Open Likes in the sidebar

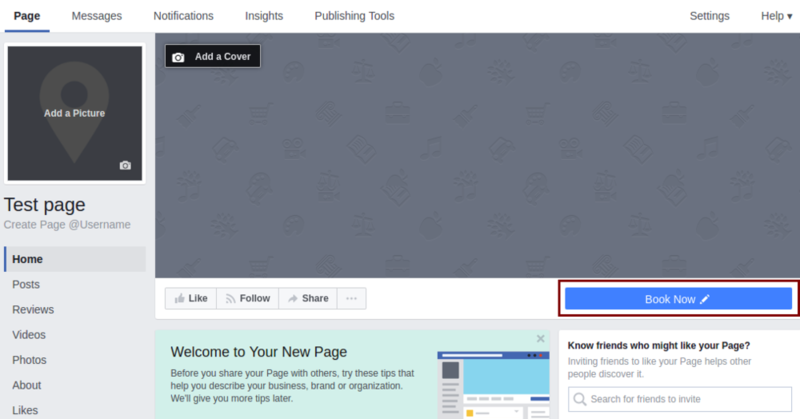click(25, 410)
